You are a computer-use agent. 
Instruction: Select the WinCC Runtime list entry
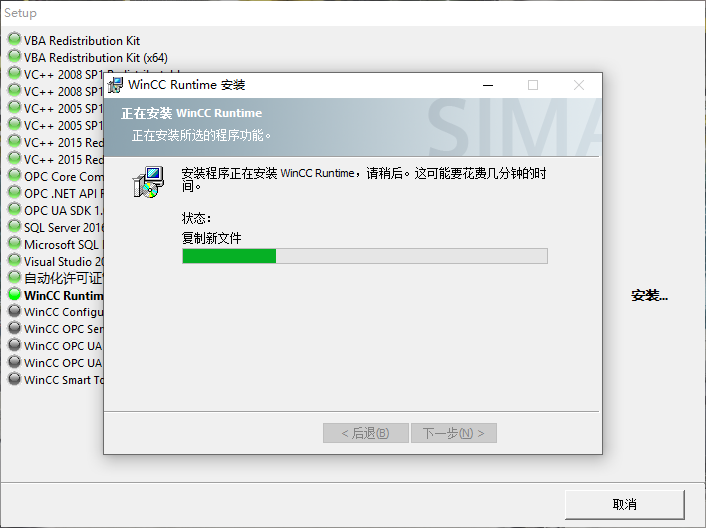(x=63, y=296)
